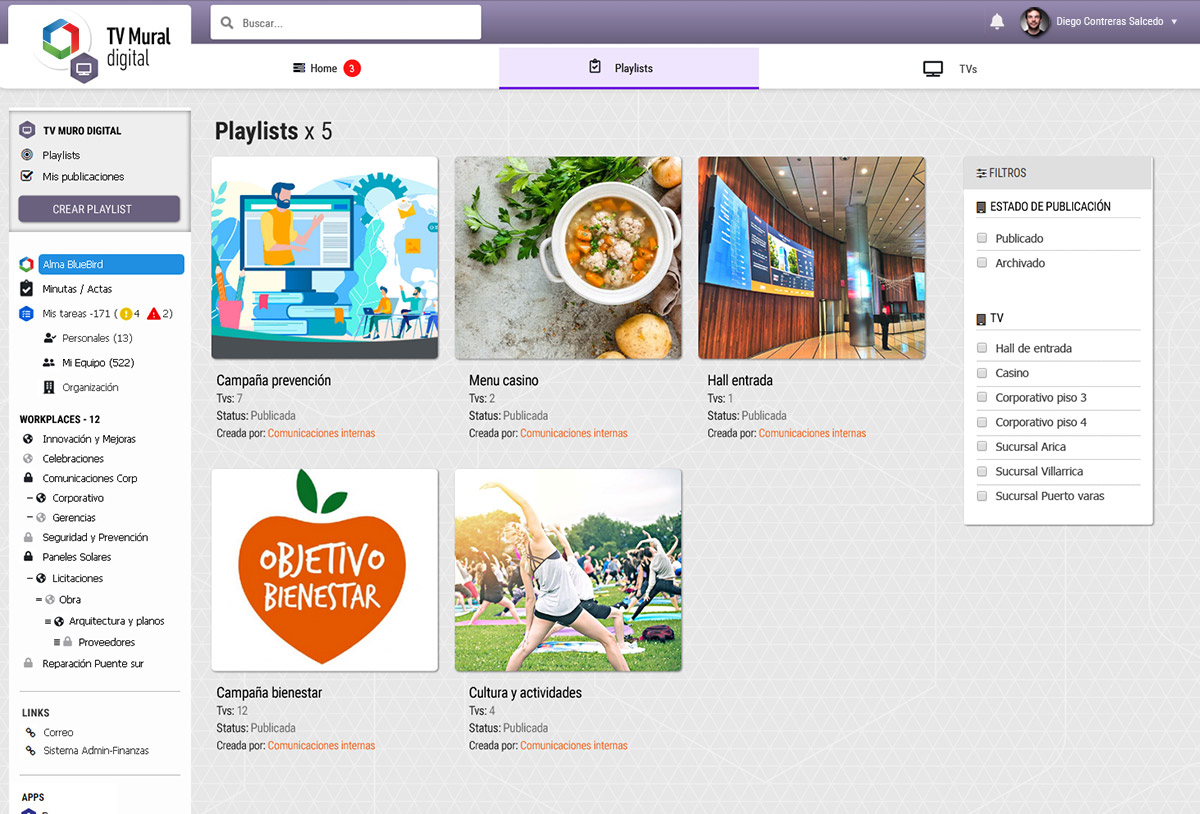This screenshot has height=814, width=1200.
Task: Check the Sucursal Villarrica filter
Action: coord(982,471)
